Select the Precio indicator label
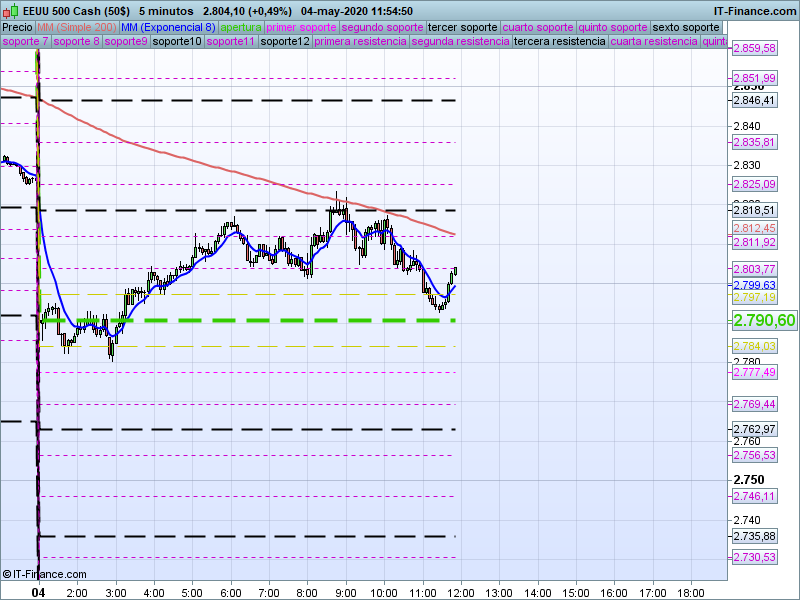800x600 pixels. 17,27
